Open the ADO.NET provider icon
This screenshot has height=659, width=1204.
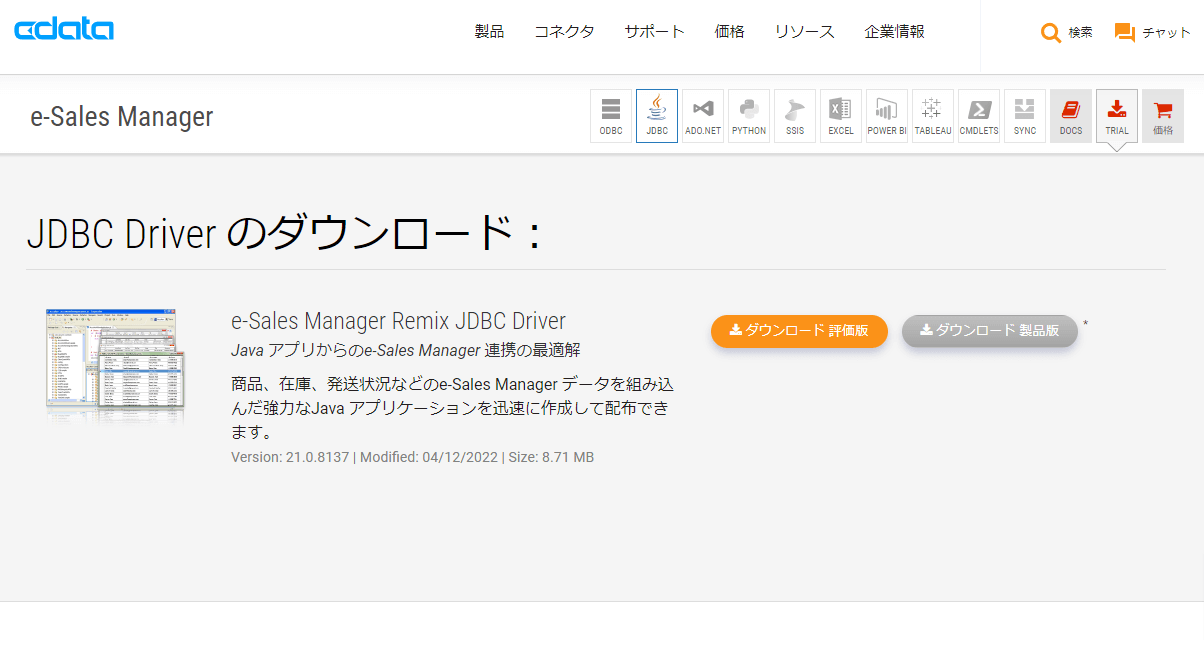click(x=703, y=116)
